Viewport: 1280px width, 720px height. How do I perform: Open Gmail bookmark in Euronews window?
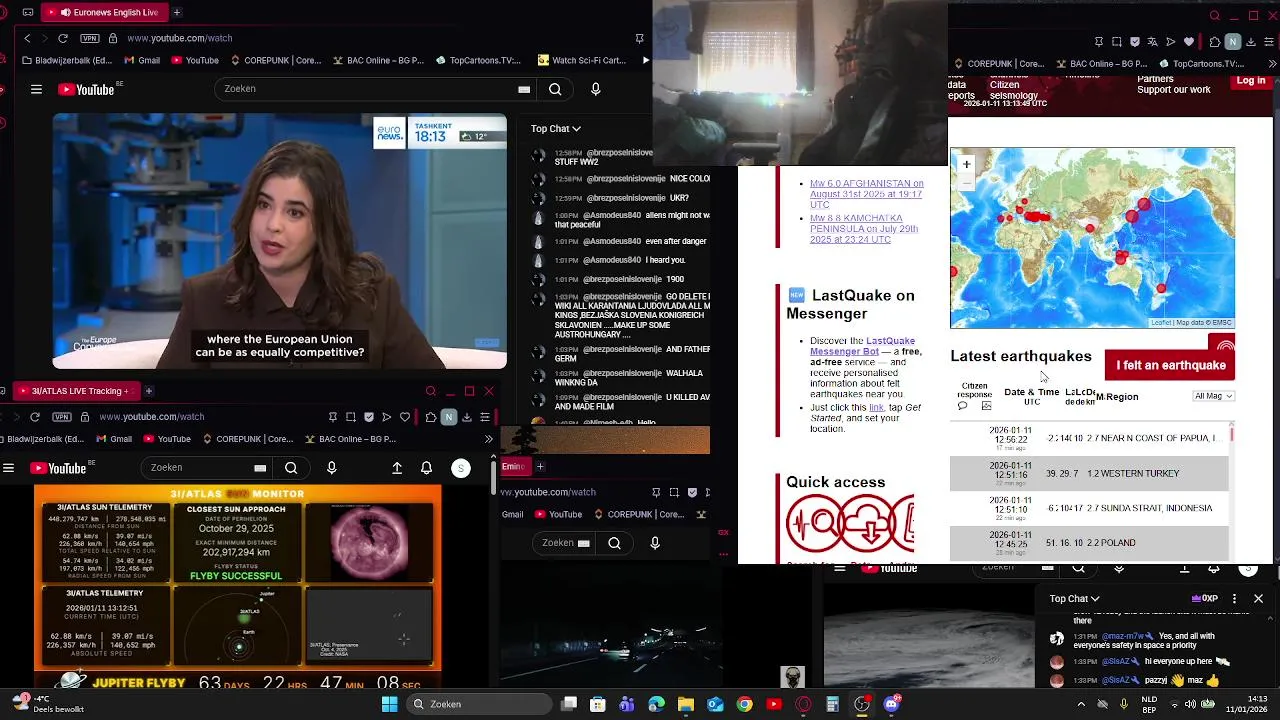pos(142,60)
